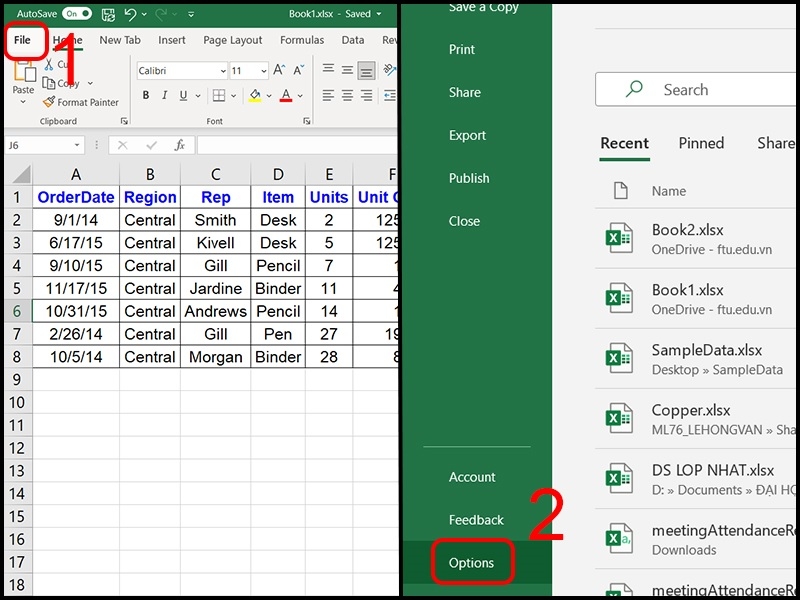
Task: Click Print in backstage menu
Action: [462, 49]
